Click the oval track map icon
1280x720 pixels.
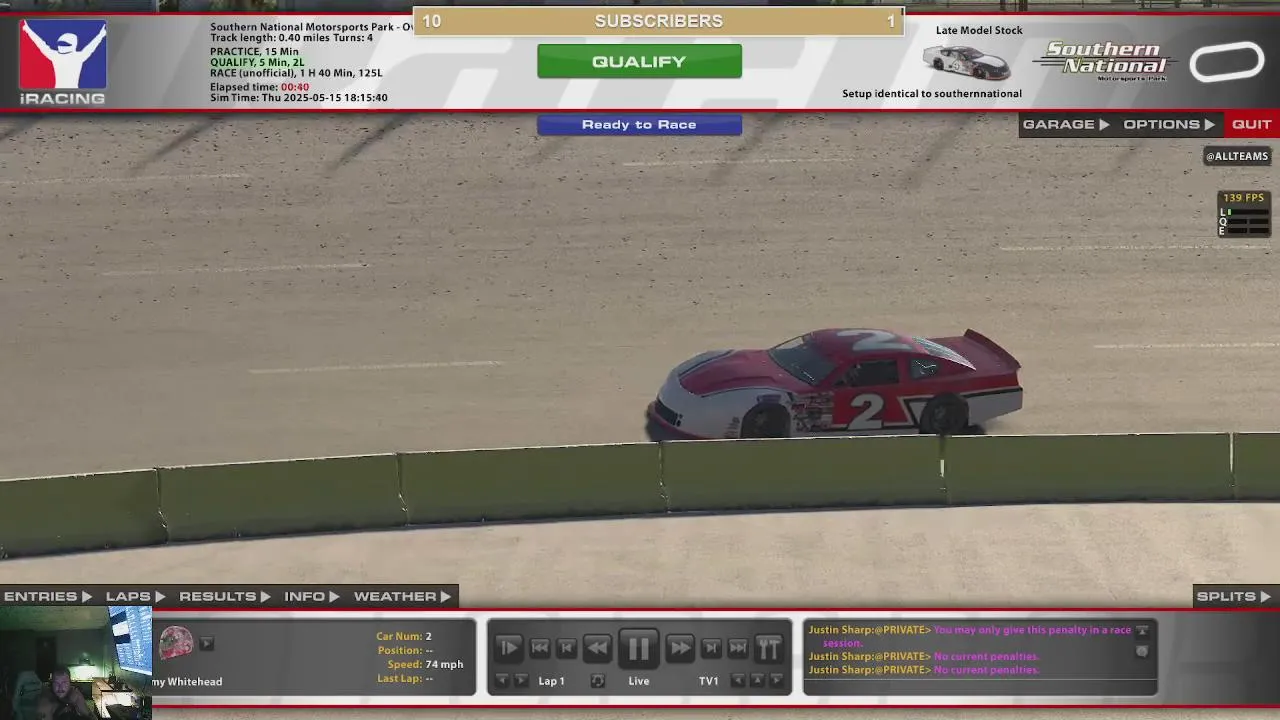coord(1227,62)
